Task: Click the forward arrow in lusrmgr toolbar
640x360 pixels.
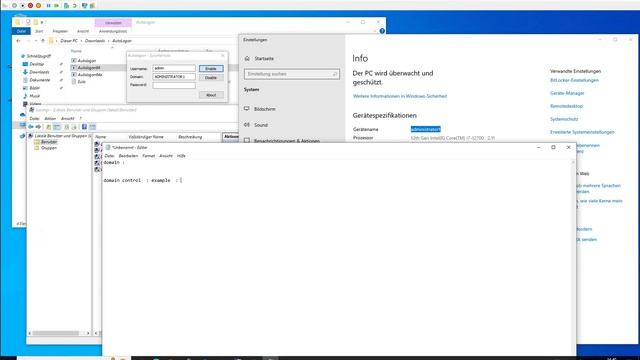Action: (38, 127)
